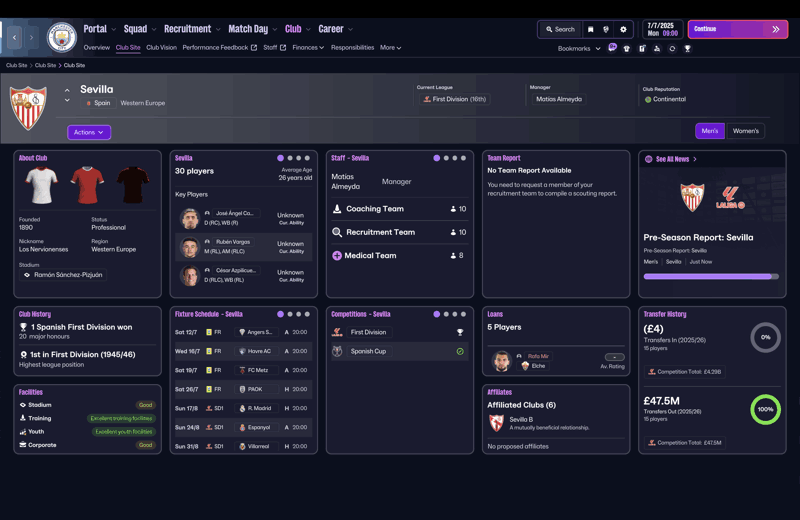Switch to Men's team toggle
Screen dimensions: 800x520
coord(710,131)
